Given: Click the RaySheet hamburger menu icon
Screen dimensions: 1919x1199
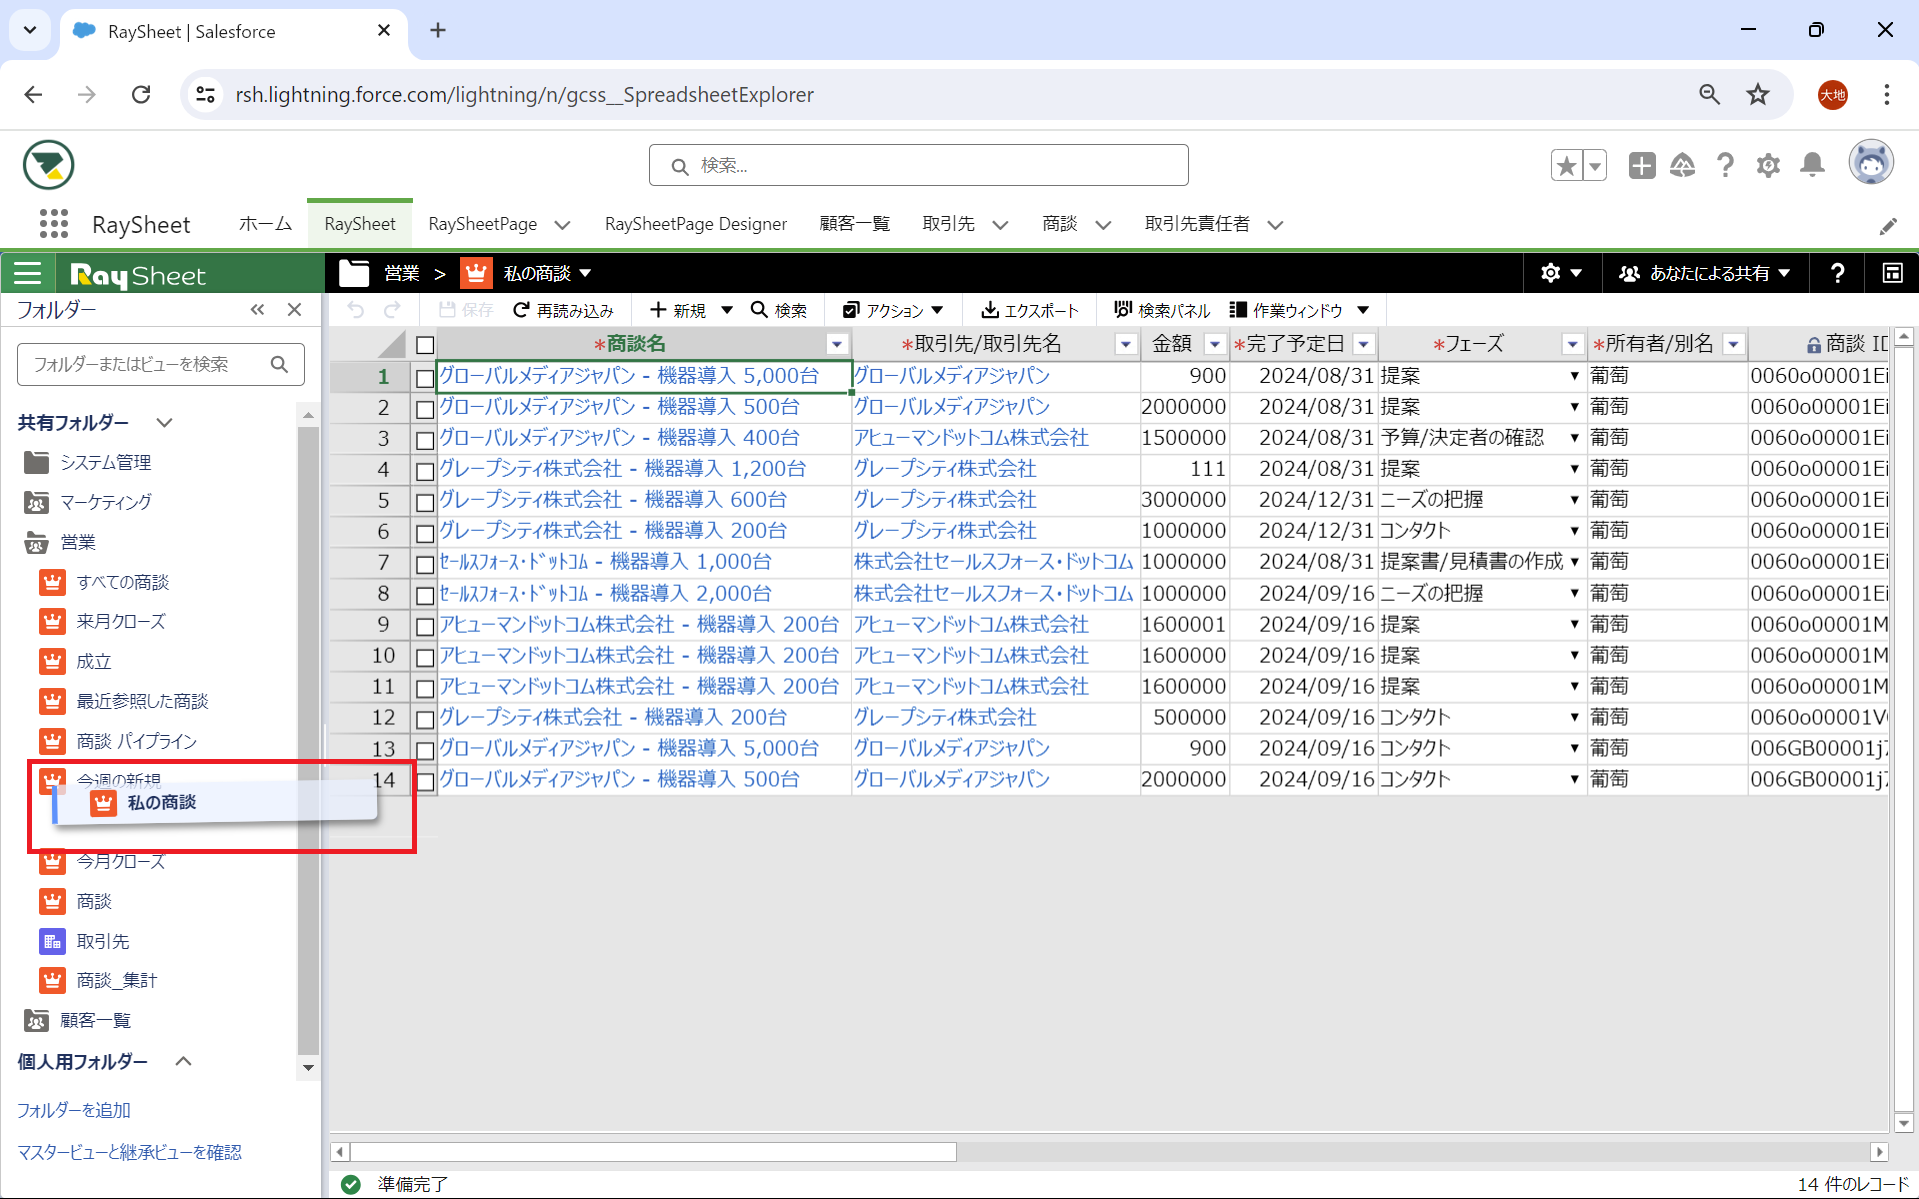Looking at the screenshot, I should pos(28,274).
